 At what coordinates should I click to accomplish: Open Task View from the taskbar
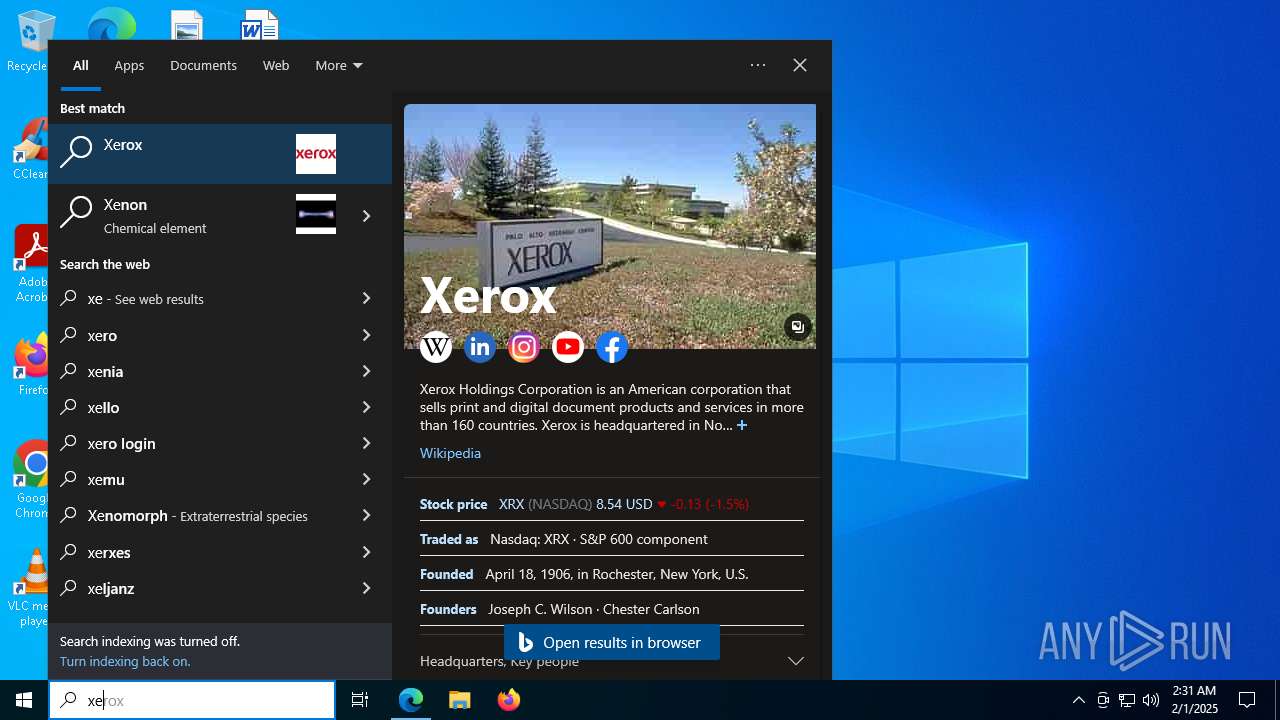click(360, 700)
